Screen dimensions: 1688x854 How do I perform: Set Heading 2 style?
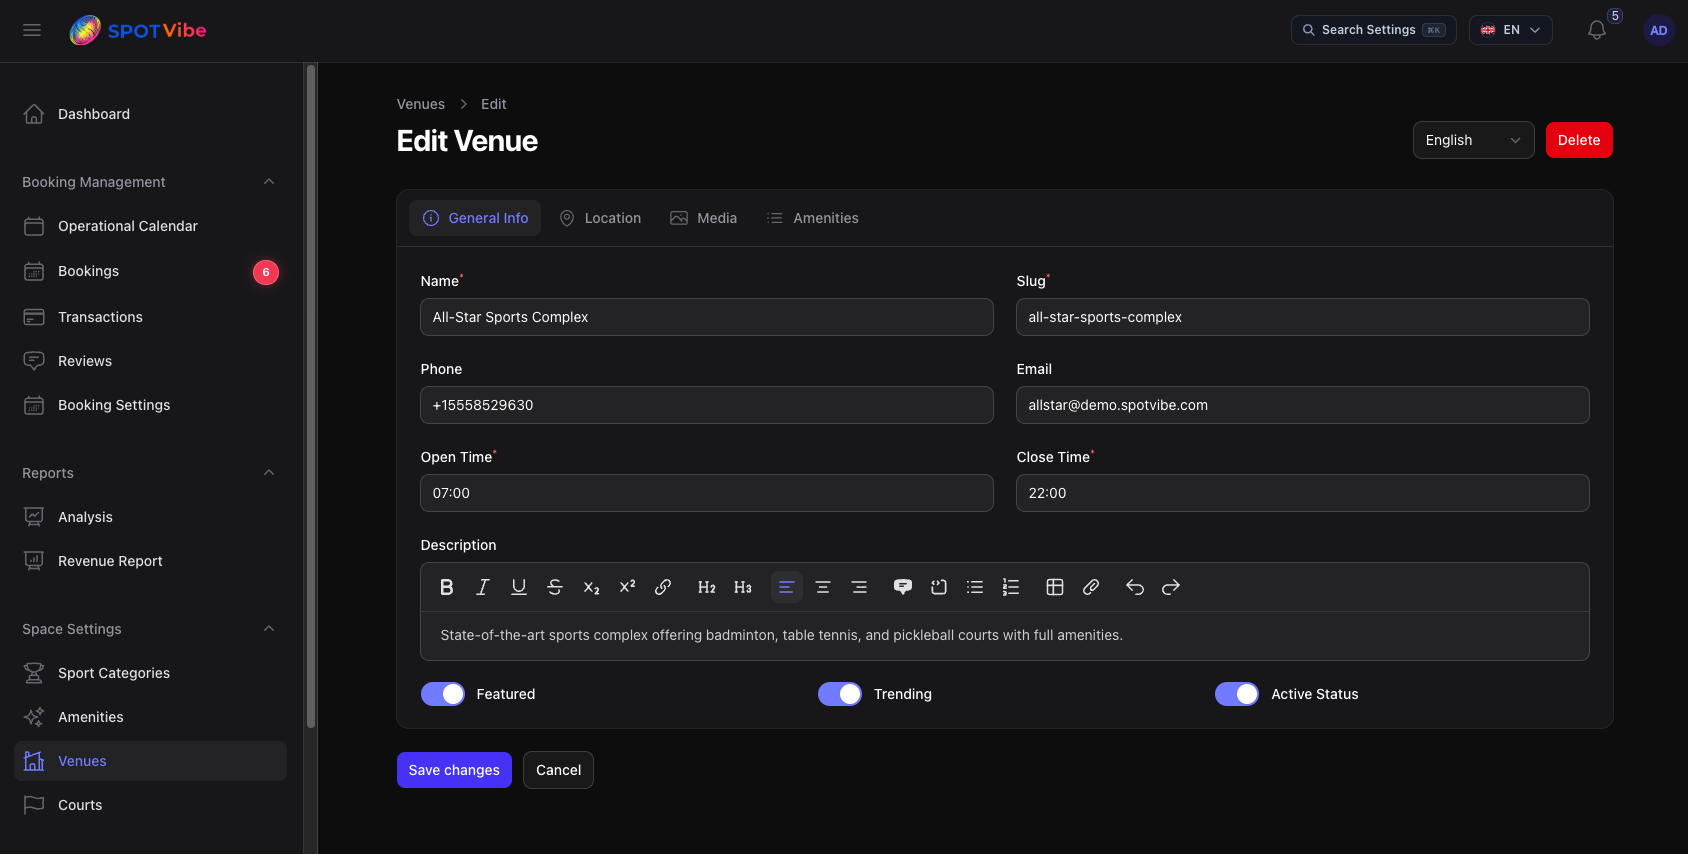point(707,587)
